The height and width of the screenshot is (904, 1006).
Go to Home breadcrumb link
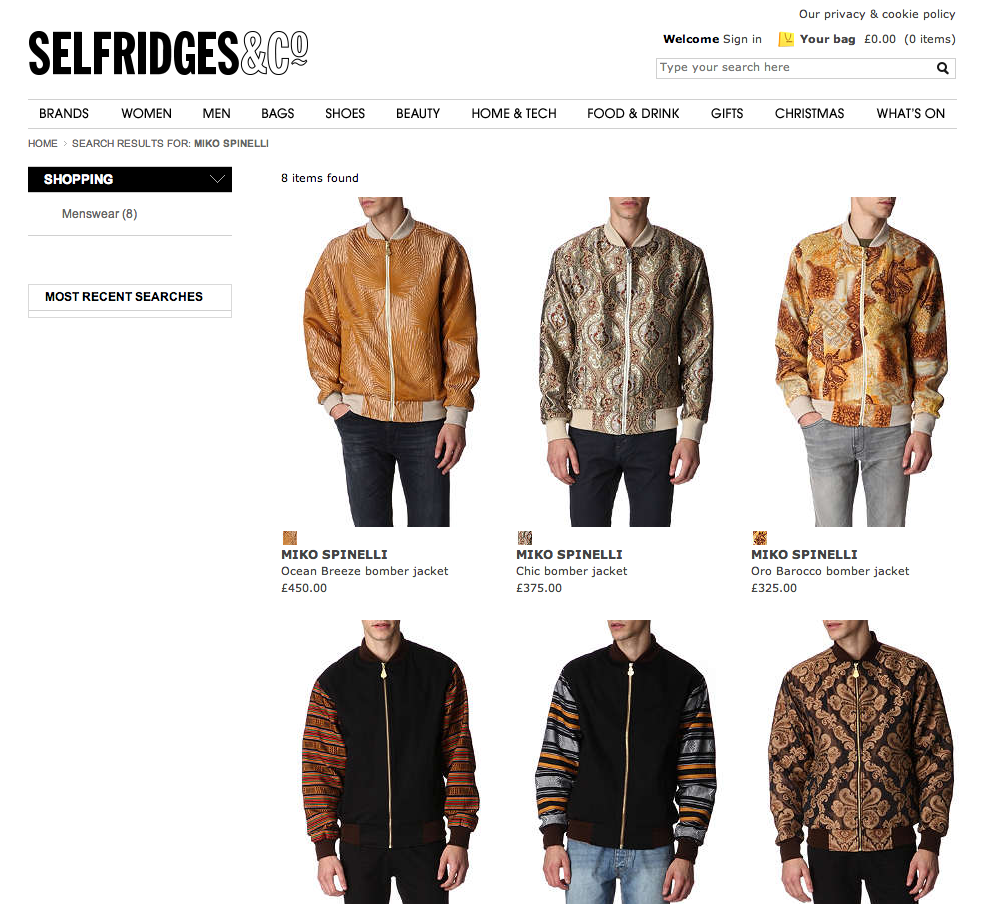coord(42,144)
